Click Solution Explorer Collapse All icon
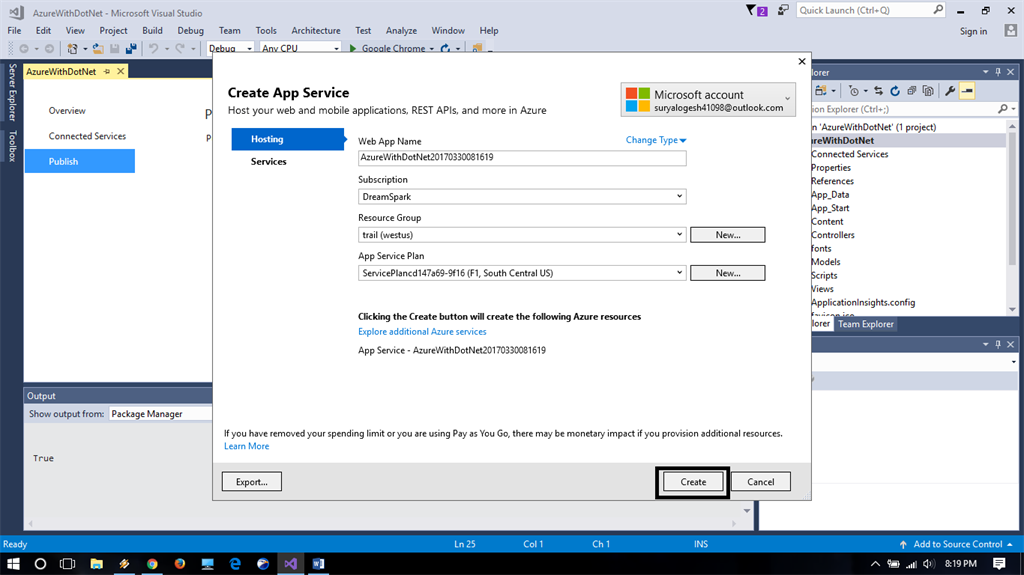1024x575 pixels. tap(912, 91)
